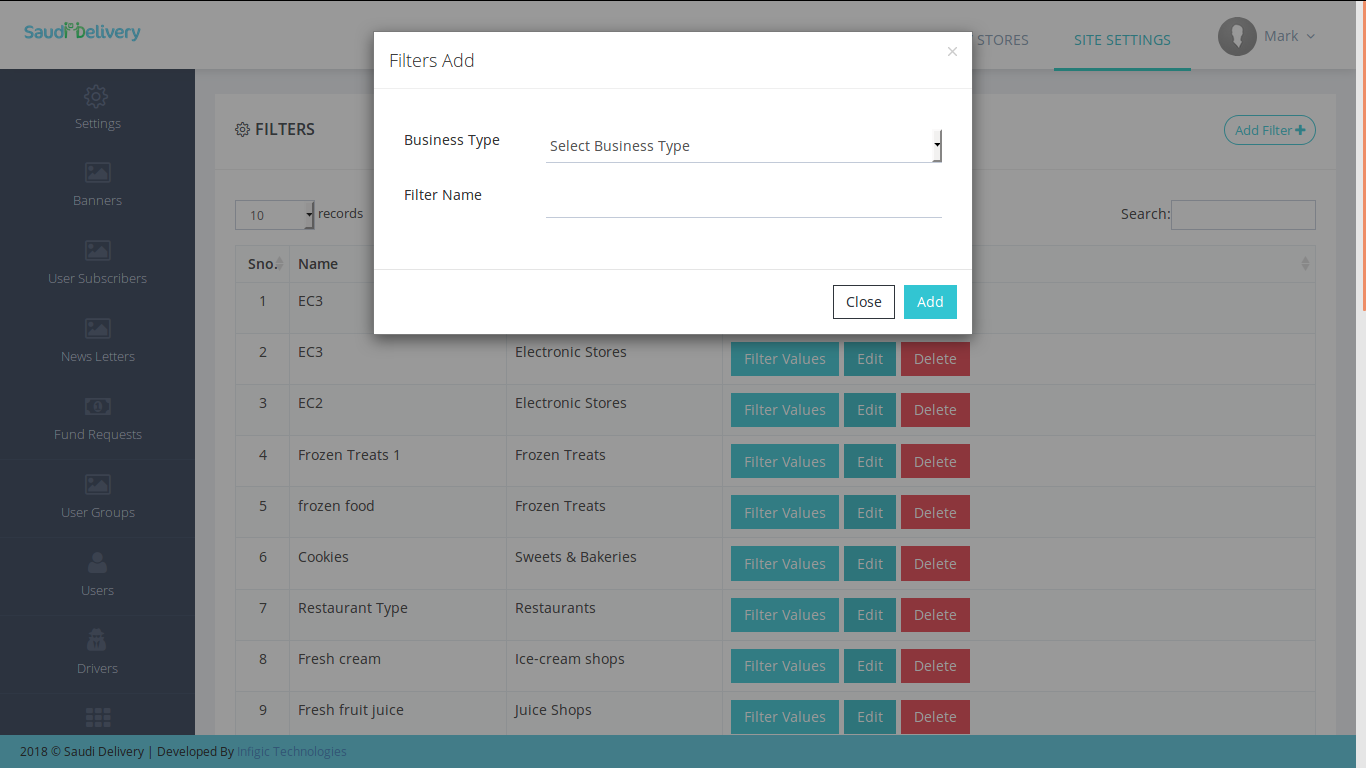Delete the Cookies filter row
This screenshot has height=768, width=1366.
(x=934, y=564)
